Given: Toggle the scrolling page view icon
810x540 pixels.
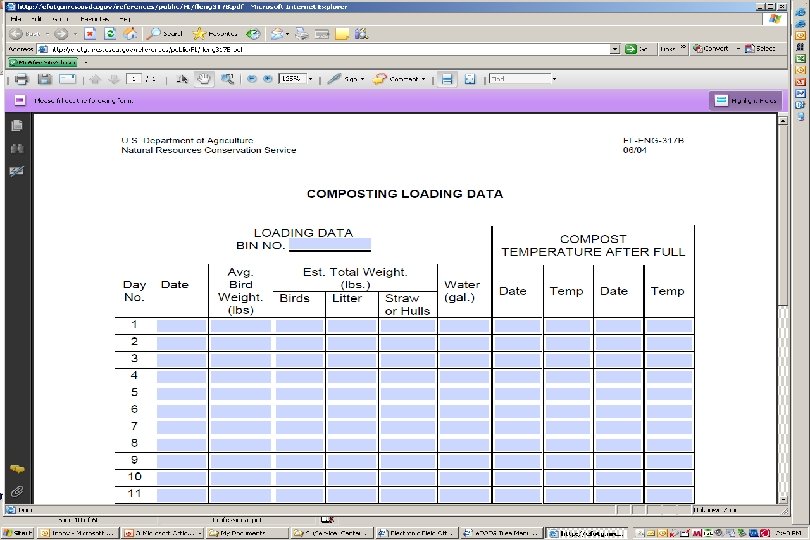Looking at the screenshot, I should pos(447,79).
